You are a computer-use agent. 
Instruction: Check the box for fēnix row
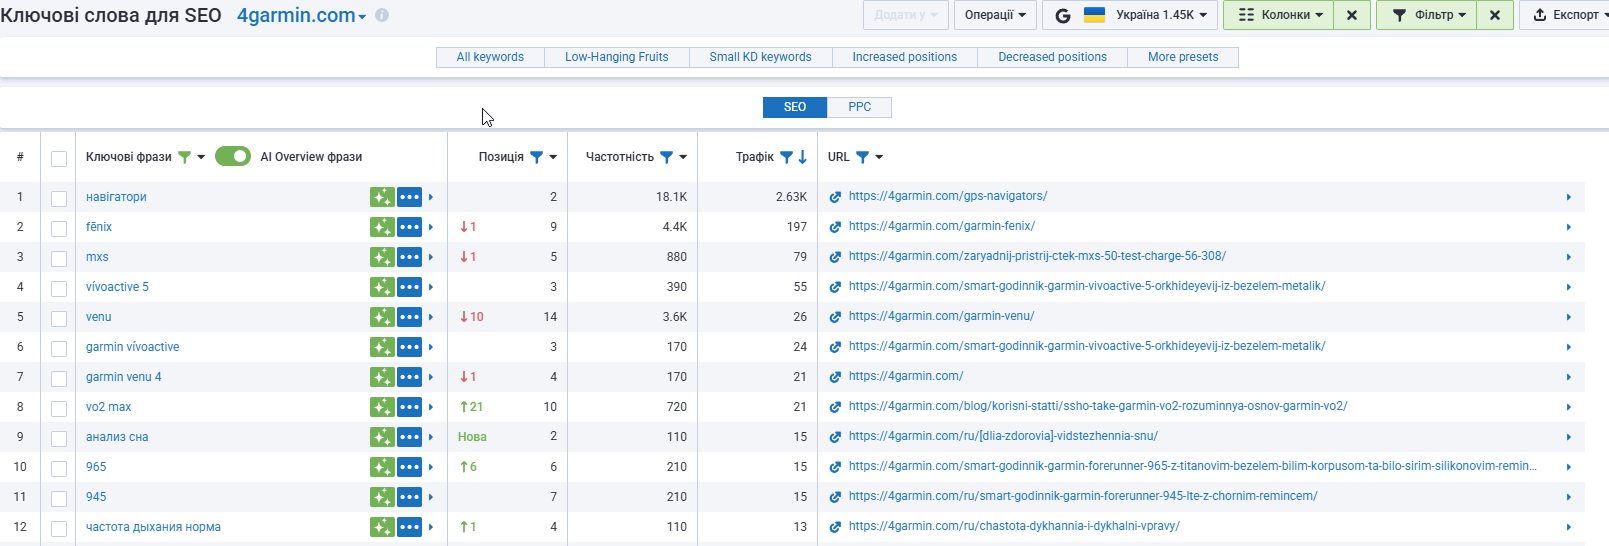point(59,228)
